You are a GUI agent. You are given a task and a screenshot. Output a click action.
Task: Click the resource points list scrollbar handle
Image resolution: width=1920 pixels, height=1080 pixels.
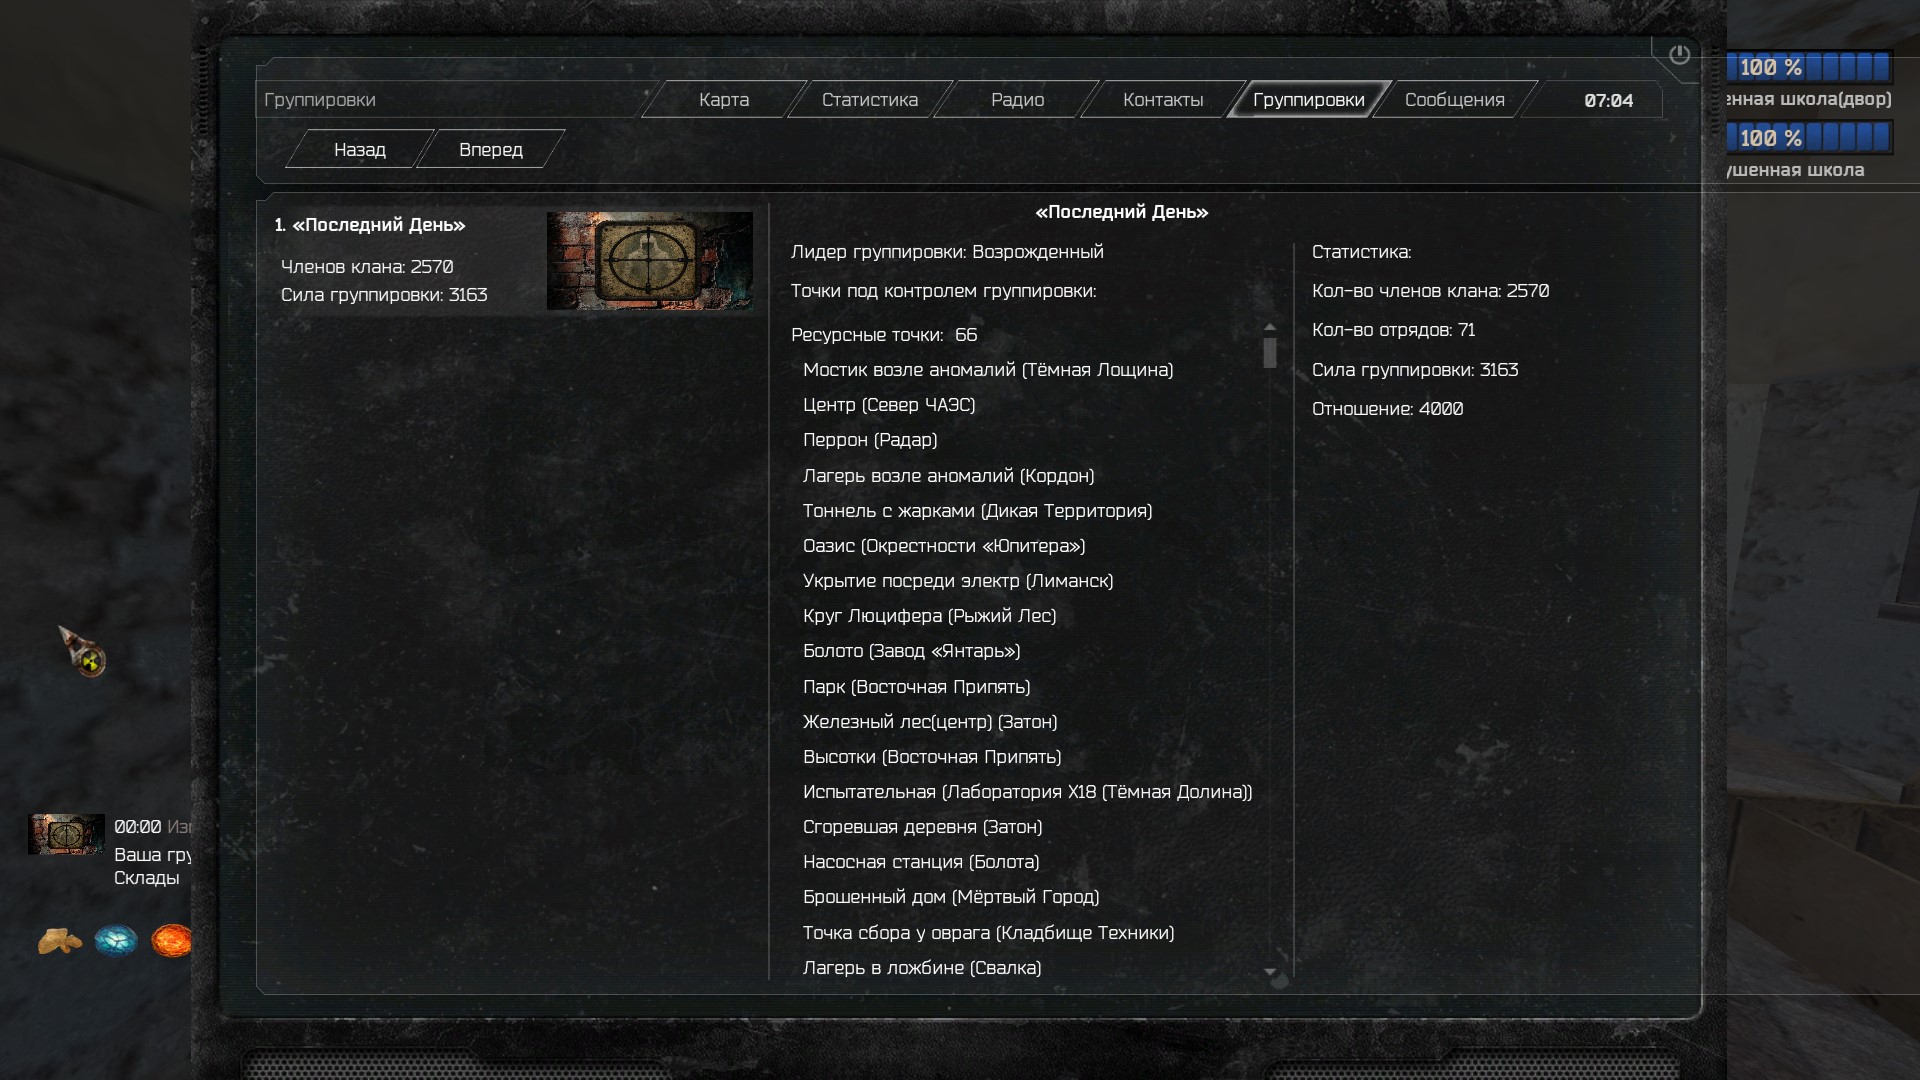coord(1270,353)
